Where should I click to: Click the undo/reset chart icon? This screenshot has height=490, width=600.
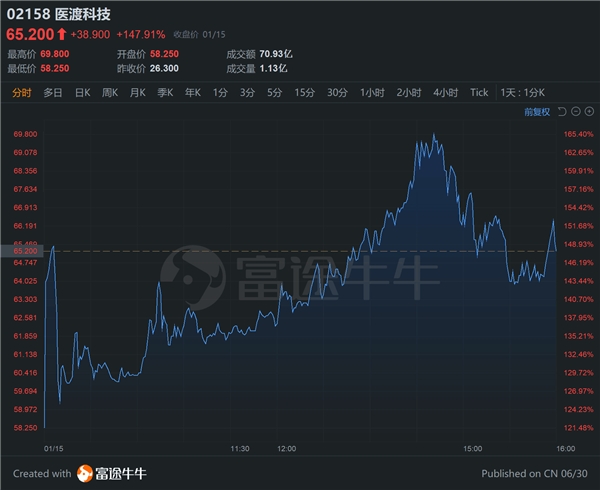point(562,112)
